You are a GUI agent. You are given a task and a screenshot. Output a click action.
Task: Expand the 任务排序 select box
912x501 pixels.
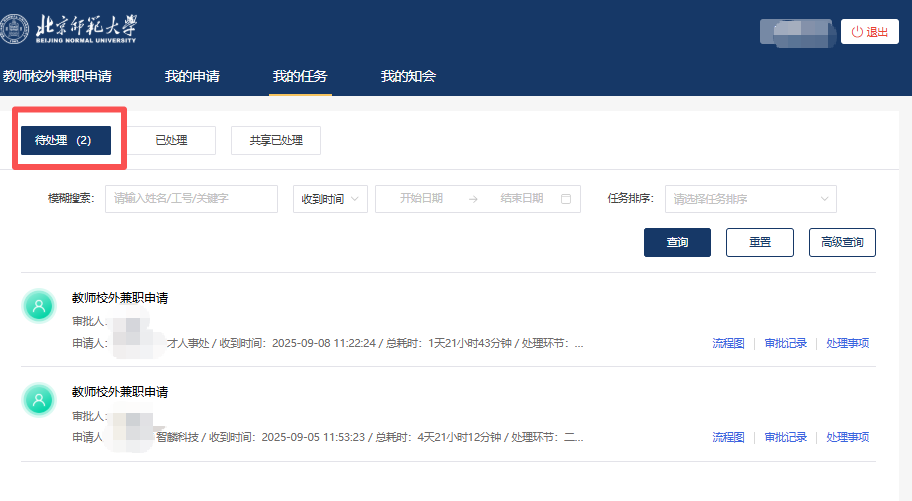tap(750, 199)
